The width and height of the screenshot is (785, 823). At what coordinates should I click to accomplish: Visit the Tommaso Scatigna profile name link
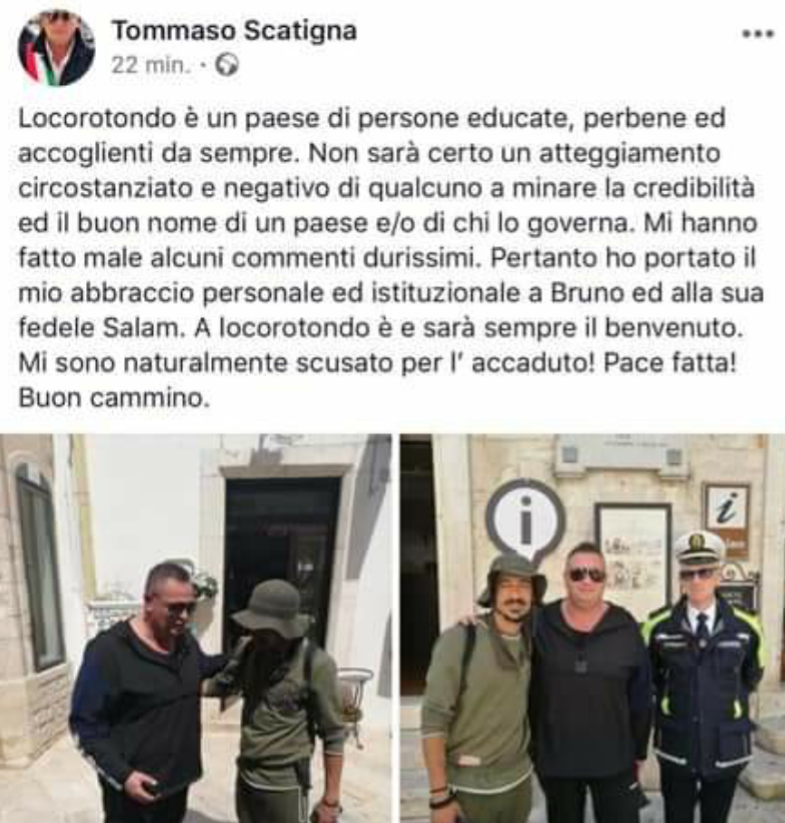235,30
